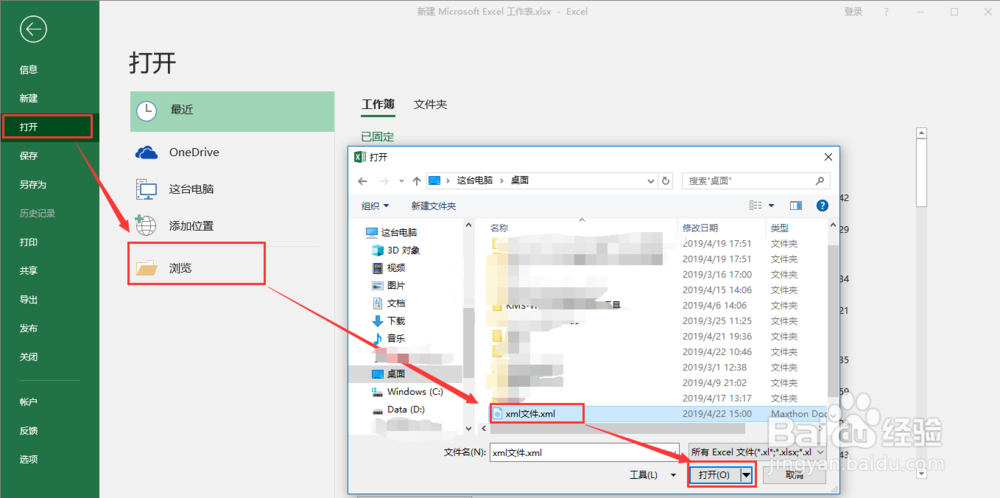This screenshot has height=498, width=1000.
Task: Open the 反馈 page
Action: click(29, 430)
